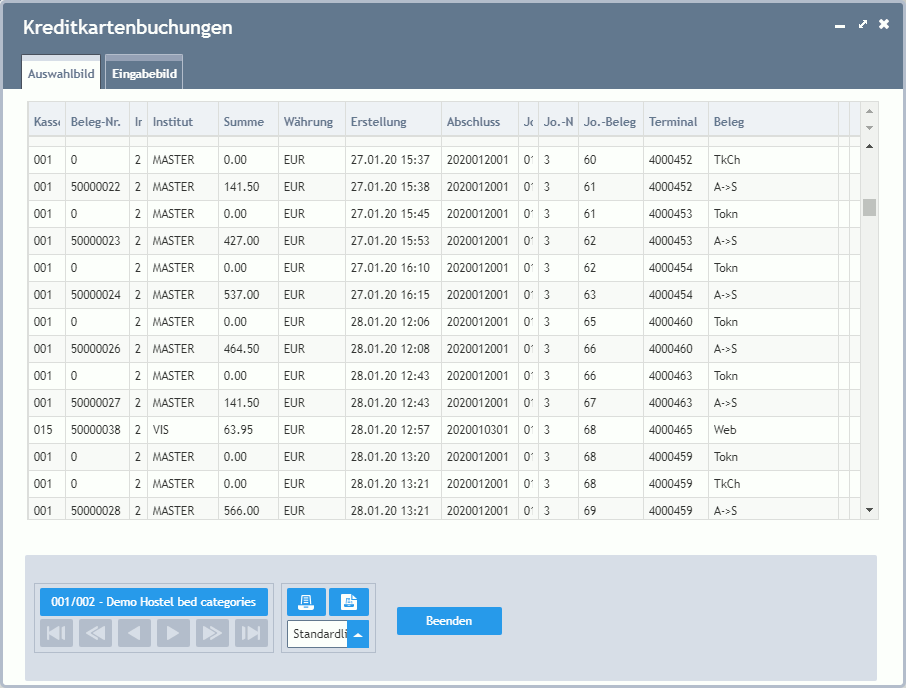The image size is (906, 688).
Task: Click Jo.-Beleg value 65
Action: coord(589,322)
